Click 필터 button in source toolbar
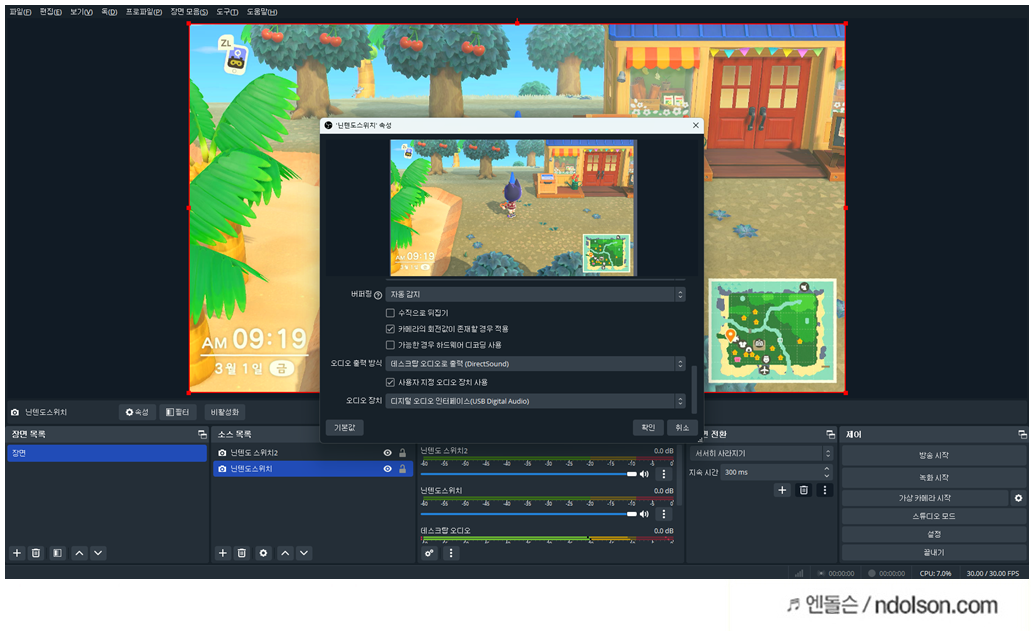This screenshot has width=1034, height=631. point(177,412)
